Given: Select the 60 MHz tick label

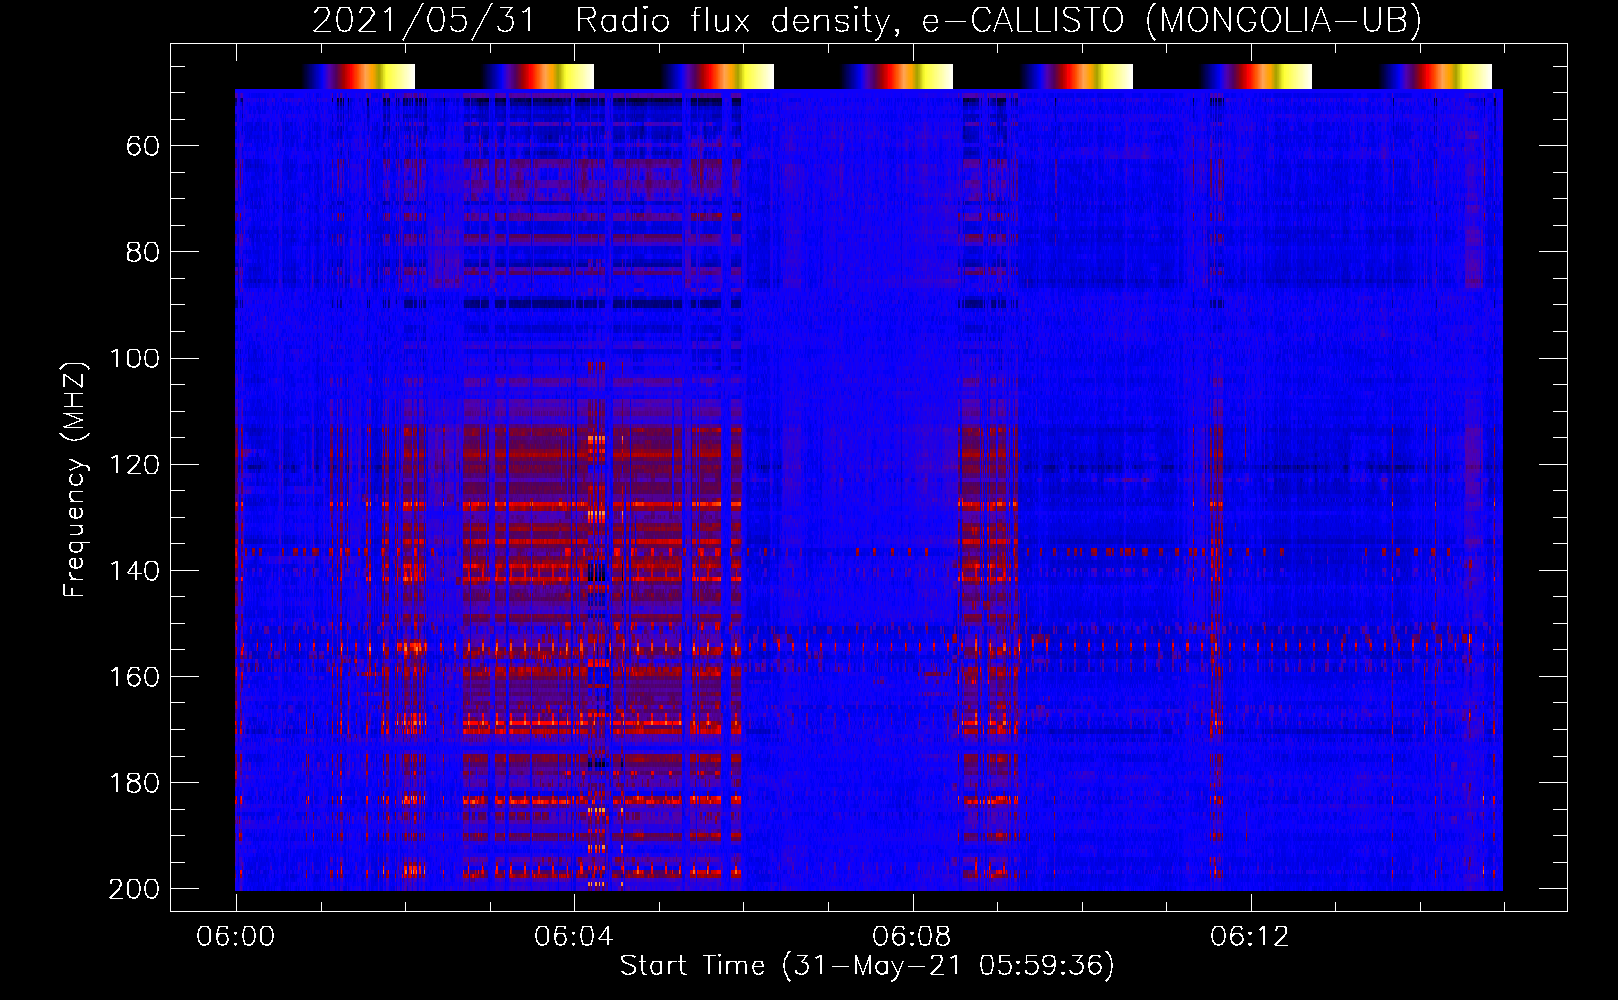Looking at the screenshot, I should [143, 146].
